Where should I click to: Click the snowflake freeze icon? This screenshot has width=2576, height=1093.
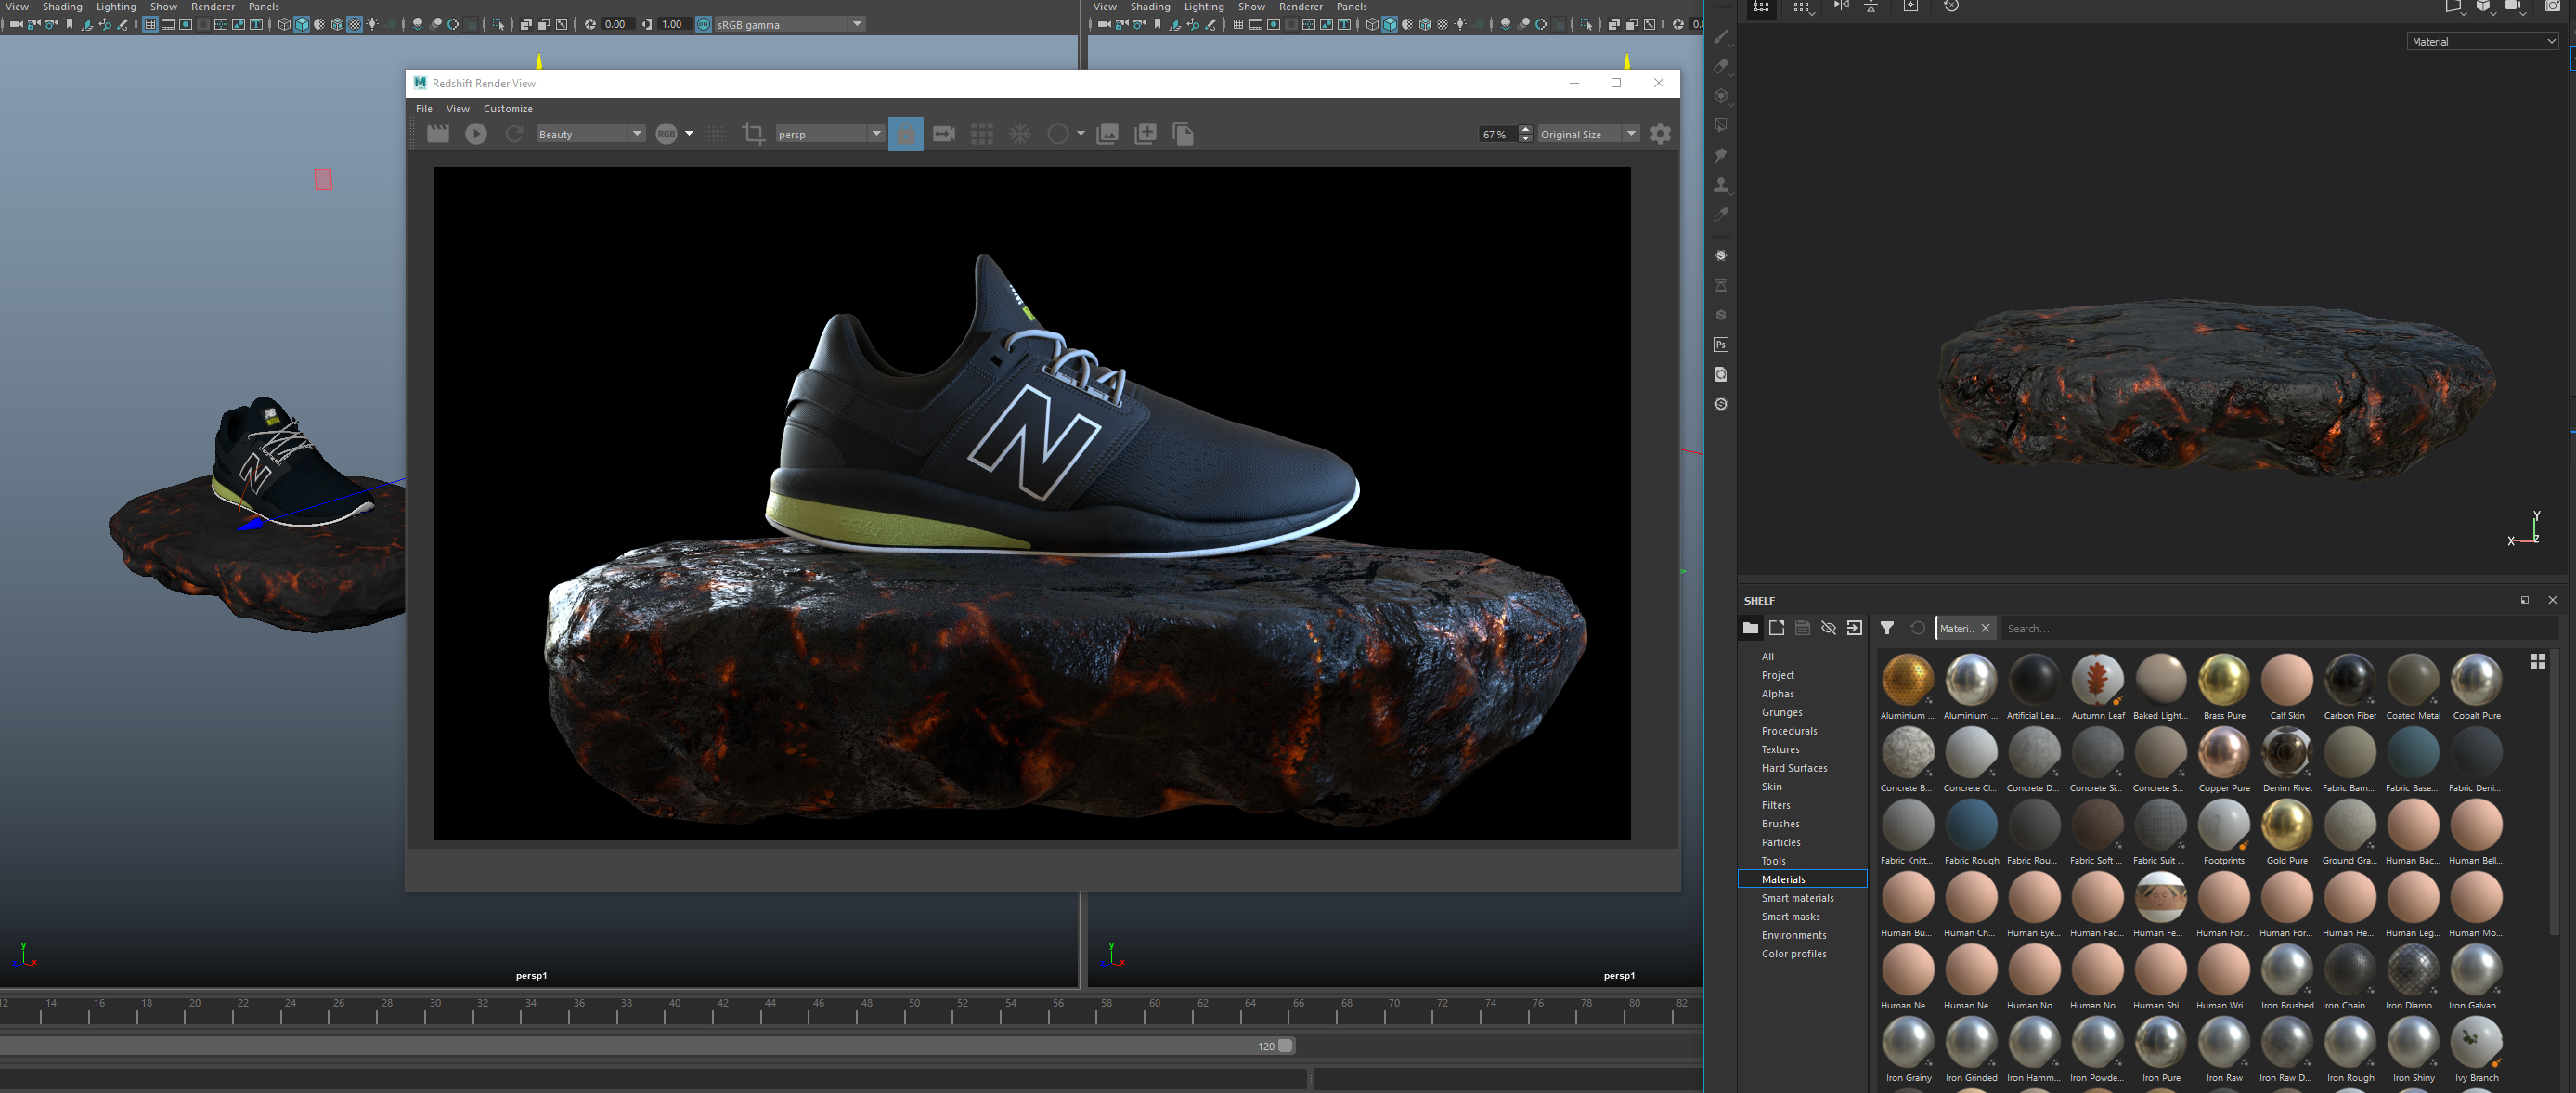1020,134
